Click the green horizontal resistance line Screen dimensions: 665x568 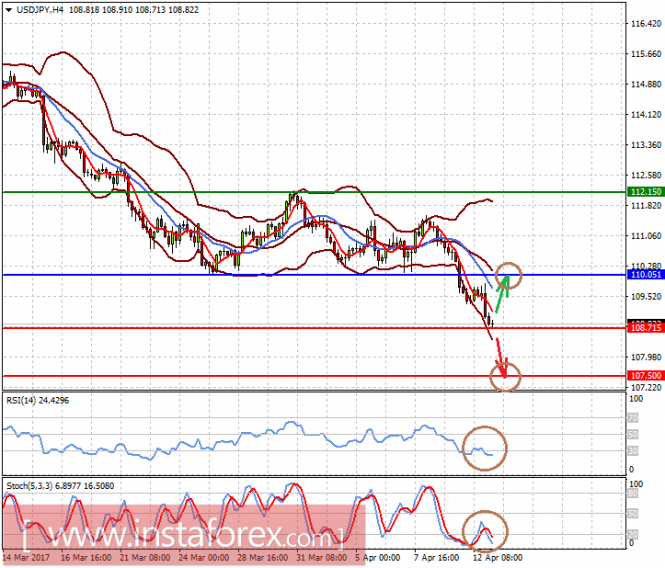pyautogui.click(x=314, y=192)
